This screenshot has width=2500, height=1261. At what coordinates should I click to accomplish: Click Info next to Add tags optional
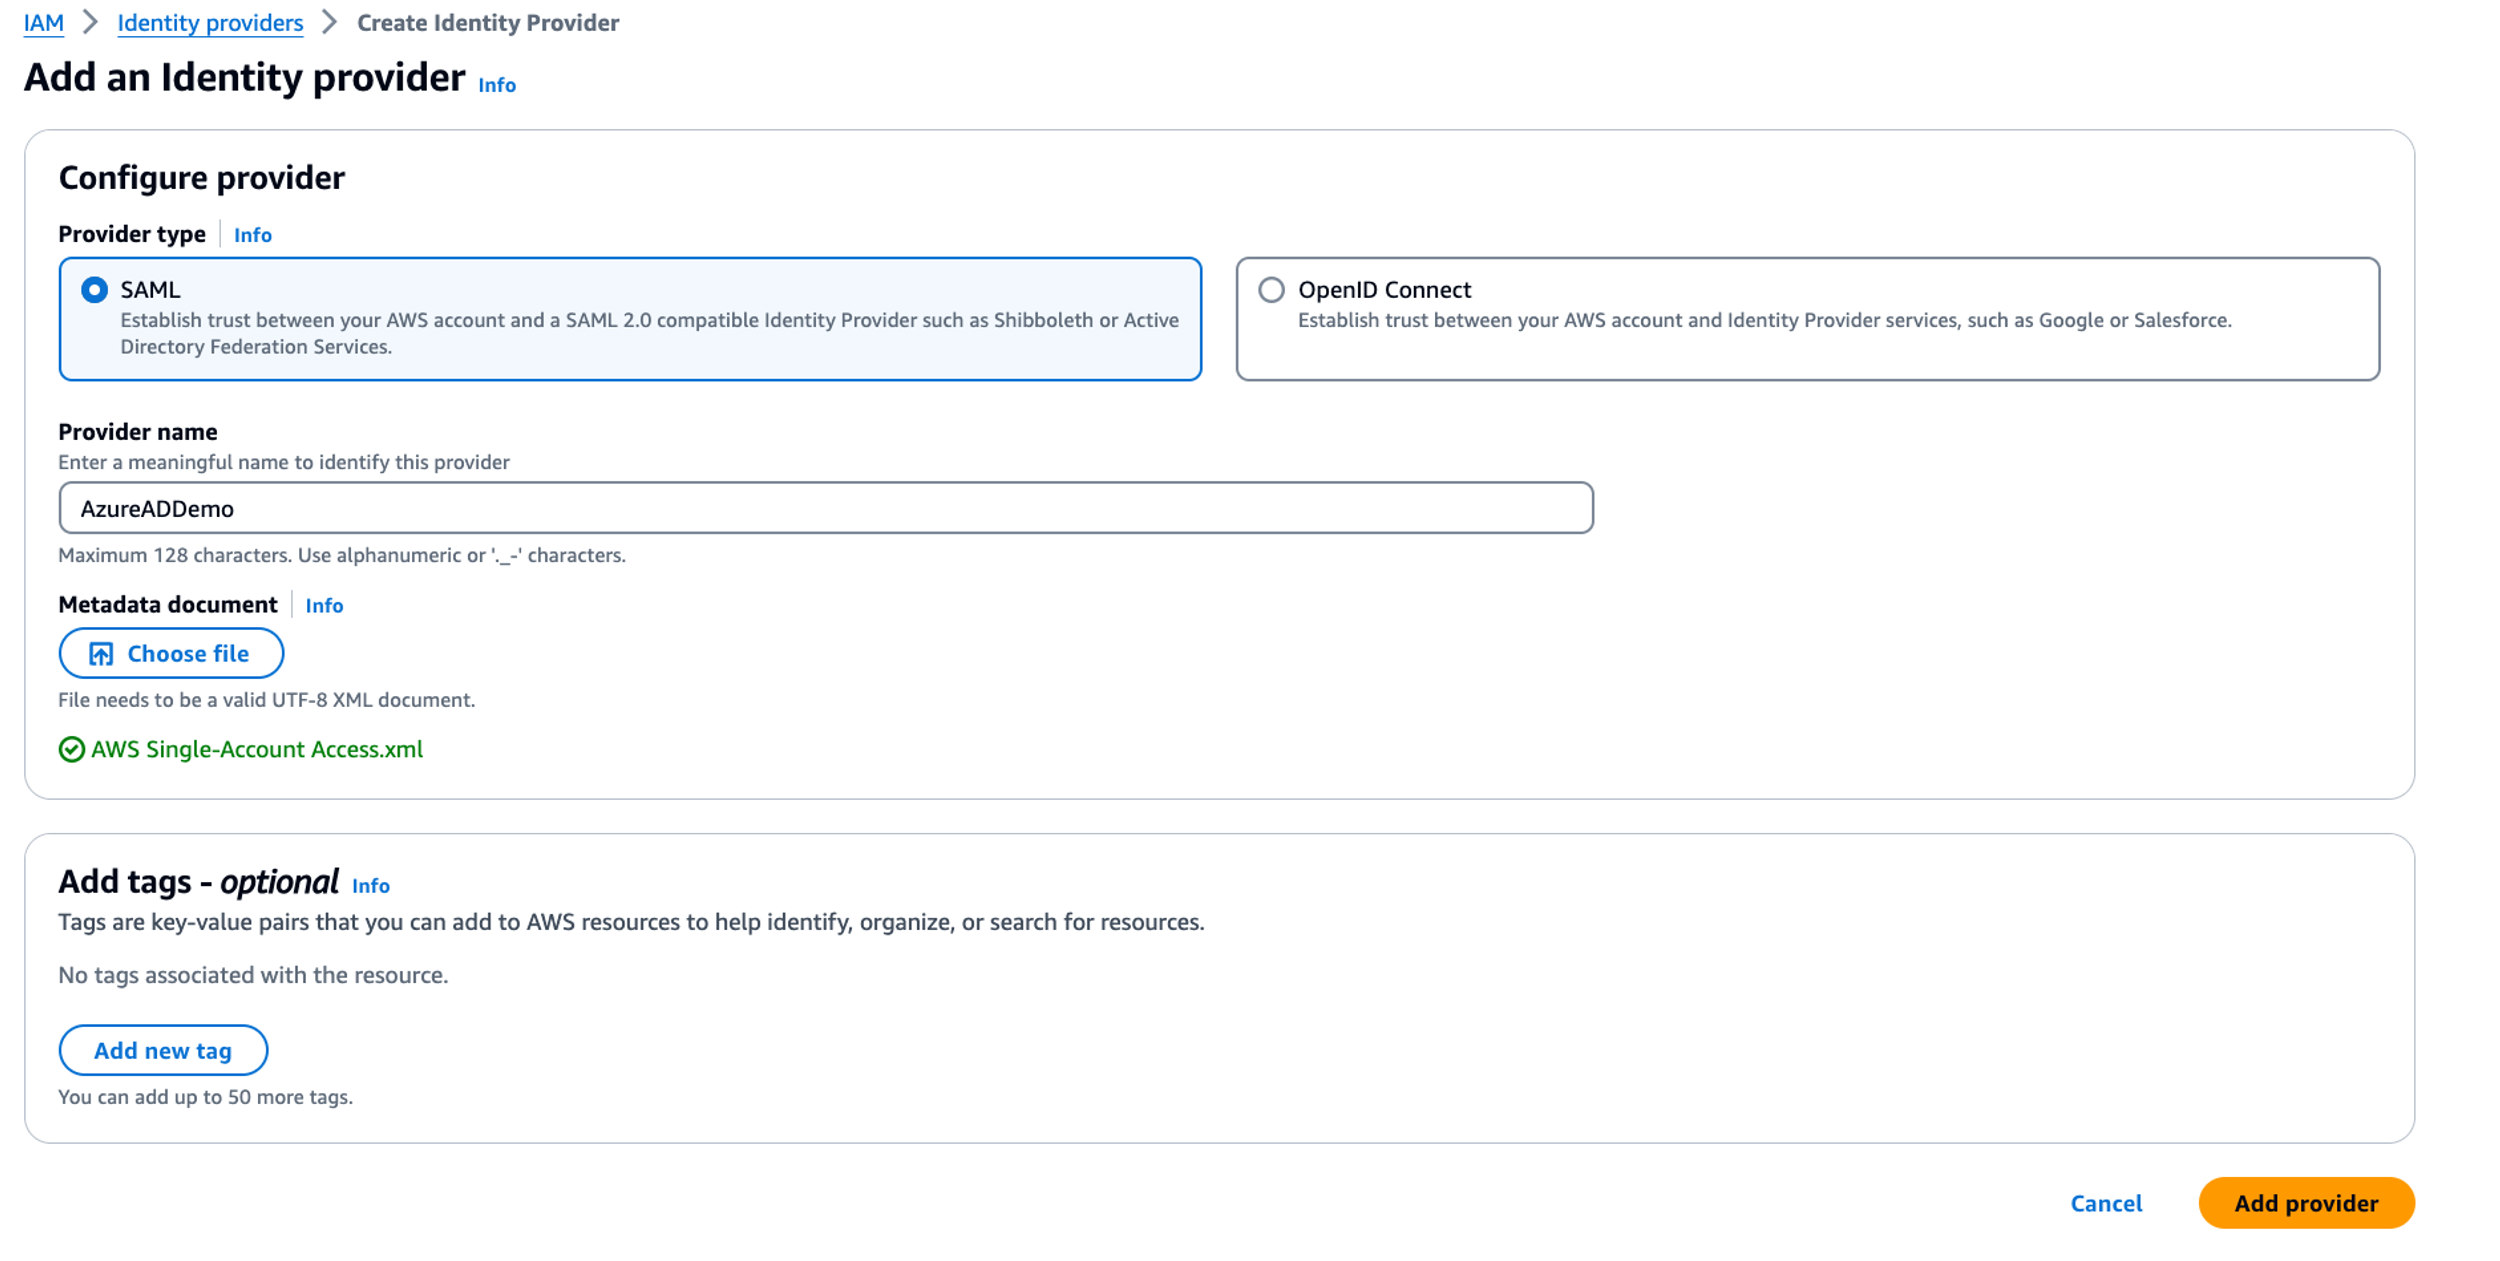pos(370,886)
